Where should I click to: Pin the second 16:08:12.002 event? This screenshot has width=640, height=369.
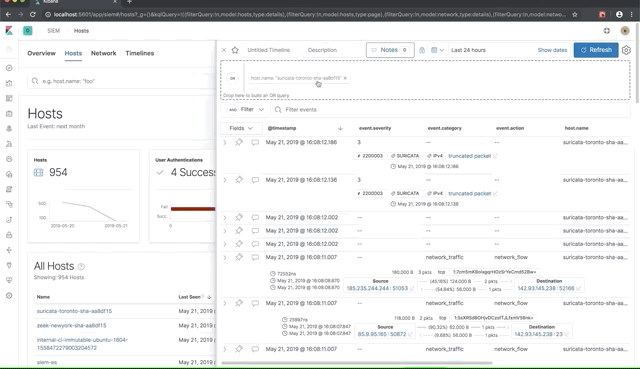pos(239,231)
